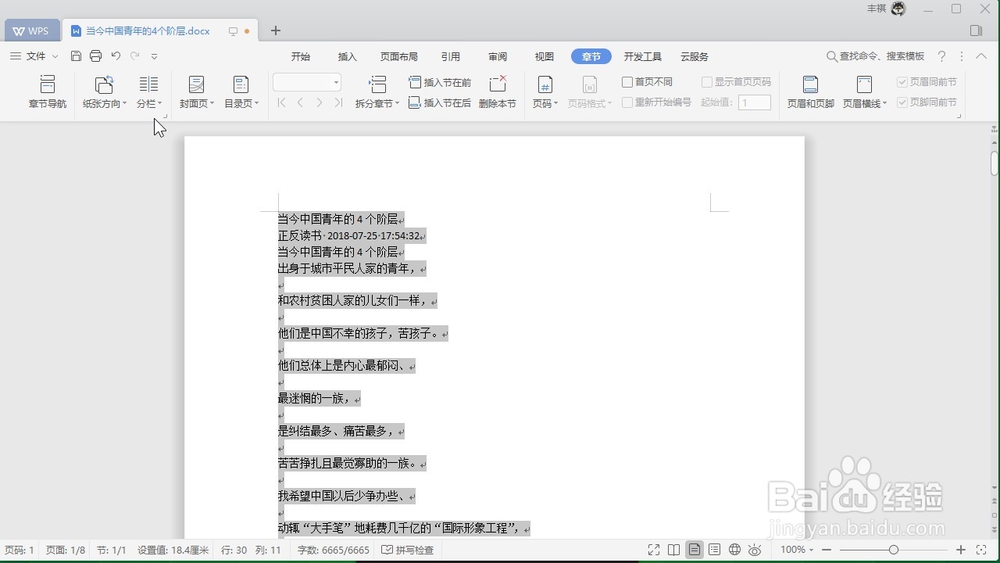1000x563 pixels.
Task: Open the 开始 ribbon tab
Action: coord(300,57)
